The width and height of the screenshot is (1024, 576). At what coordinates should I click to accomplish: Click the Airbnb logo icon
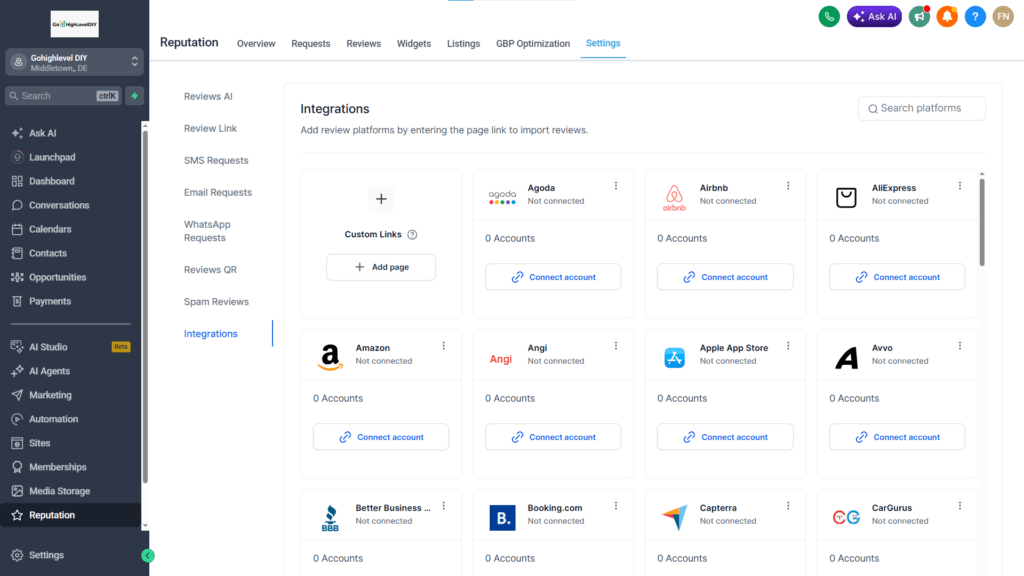pyautogui.click(x=674, y=197)
